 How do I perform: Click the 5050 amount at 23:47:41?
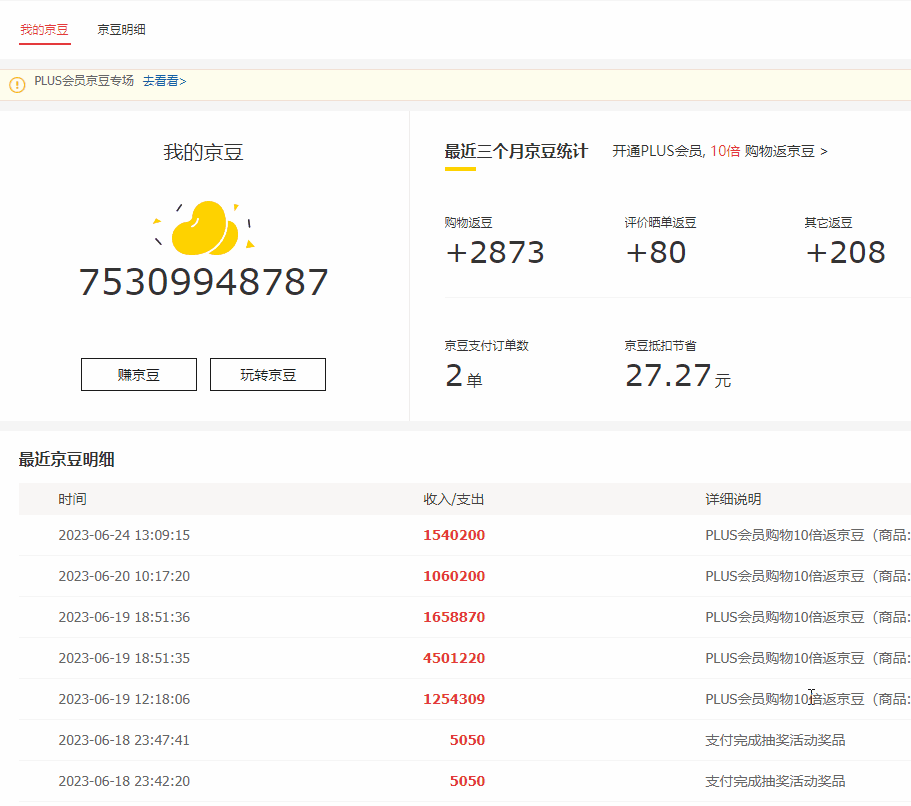pos(467,740)
